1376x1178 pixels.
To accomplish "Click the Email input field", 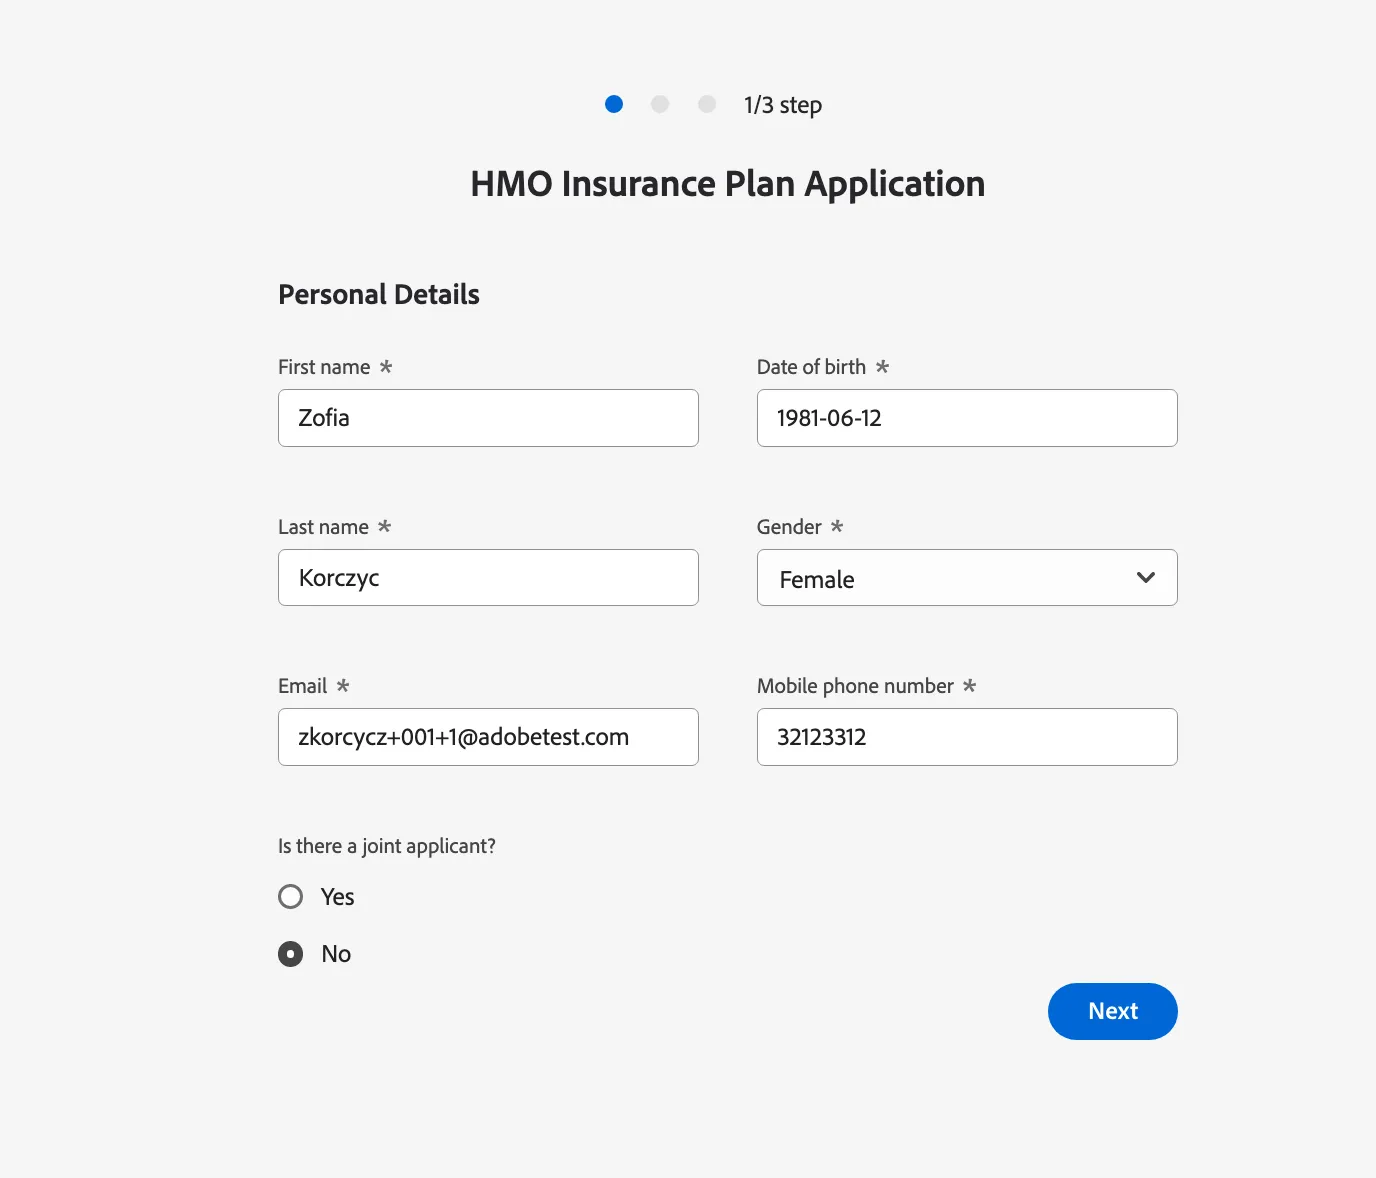I will click(x=488, y=737).
